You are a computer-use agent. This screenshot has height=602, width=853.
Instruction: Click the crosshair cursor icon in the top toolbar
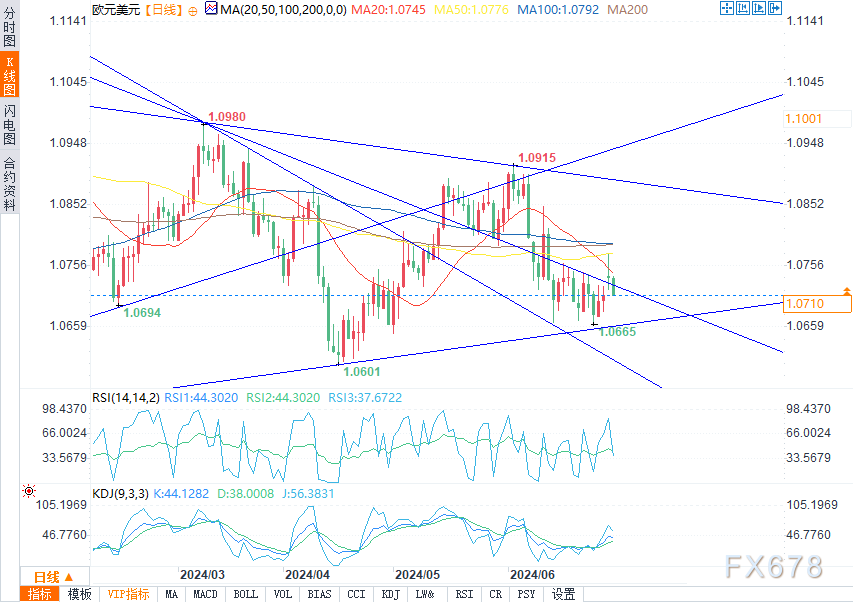(x=726, y=8)
